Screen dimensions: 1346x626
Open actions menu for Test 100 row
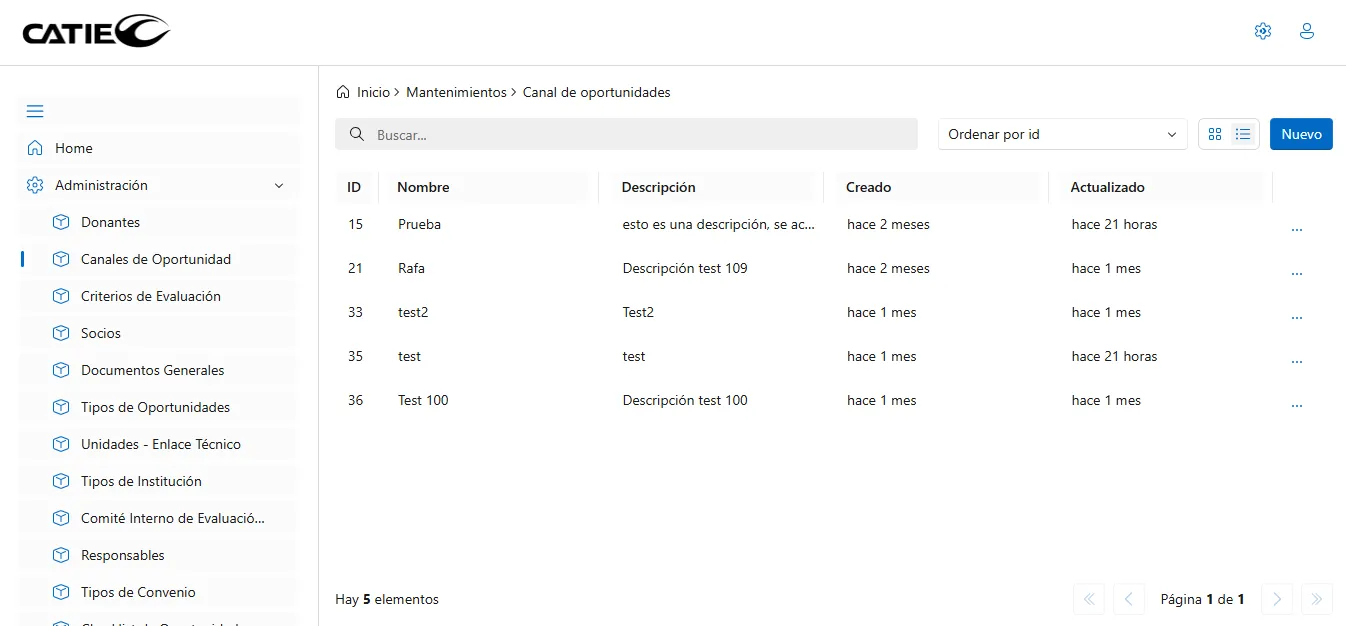coord(1296,405)
